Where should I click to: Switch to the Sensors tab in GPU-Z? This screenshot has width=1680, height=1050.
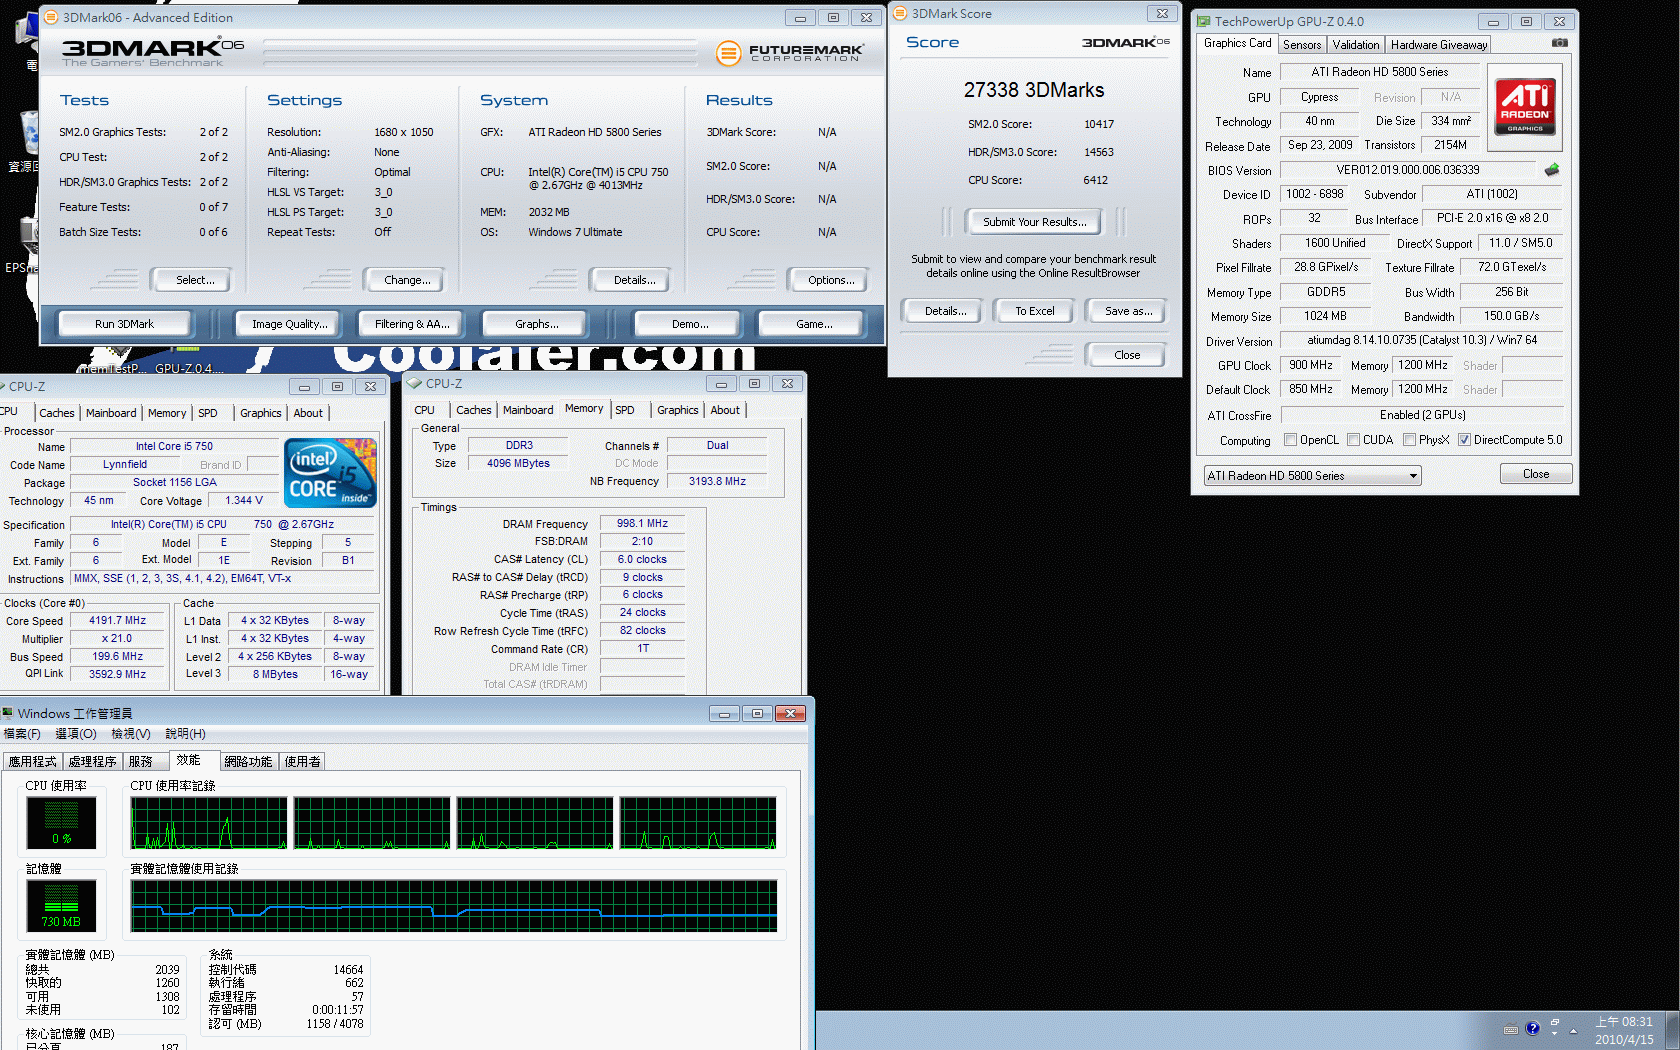(x=1302, y=45)
